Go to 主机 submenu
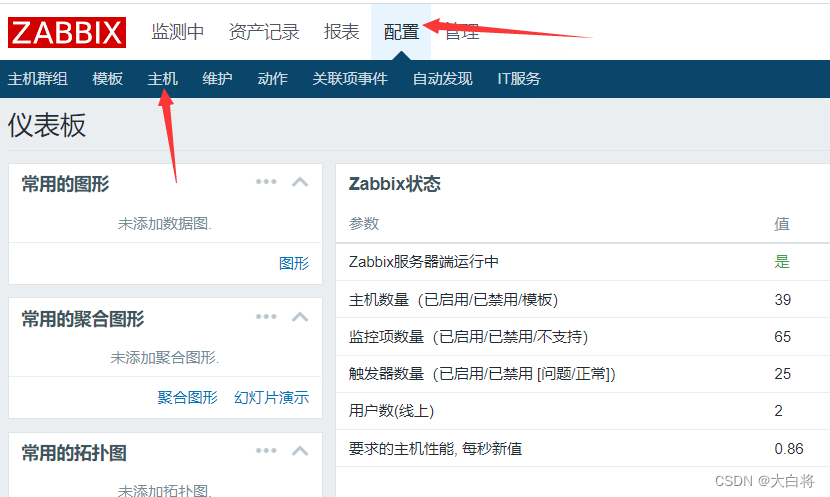This screenshot has width=830, height=497. tap(163, 79)
